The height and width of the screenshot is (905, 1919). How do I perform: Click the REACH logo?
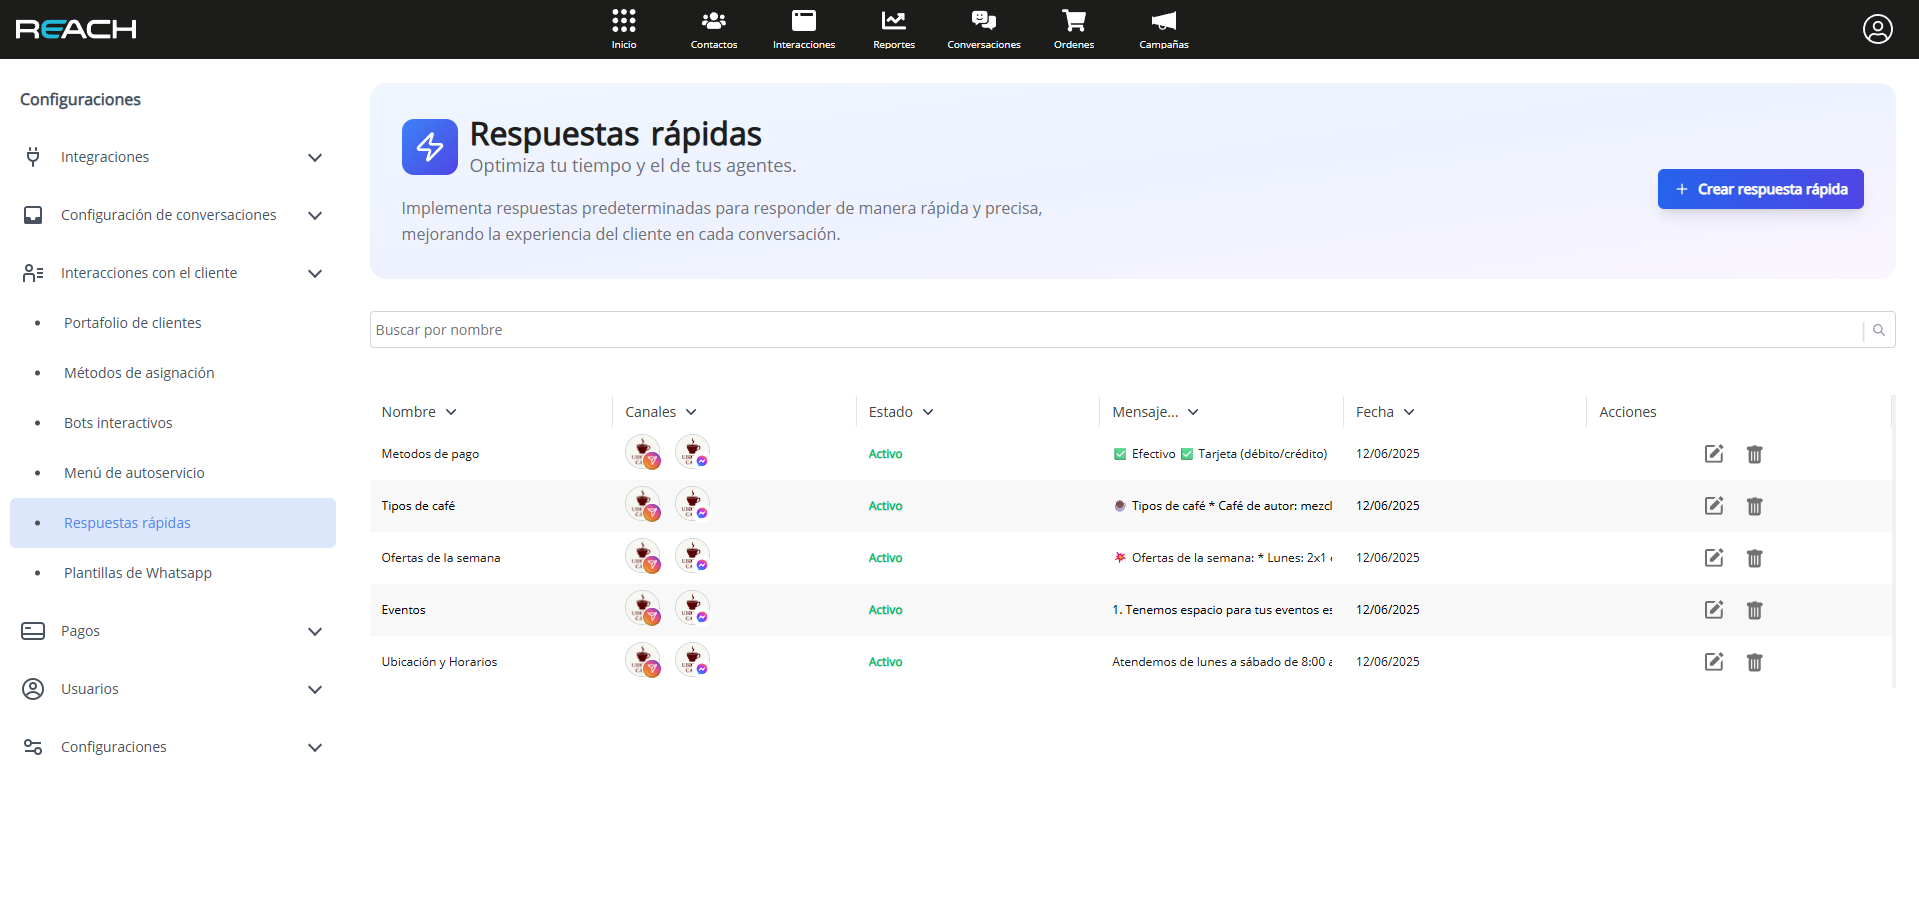pos(76,29)
